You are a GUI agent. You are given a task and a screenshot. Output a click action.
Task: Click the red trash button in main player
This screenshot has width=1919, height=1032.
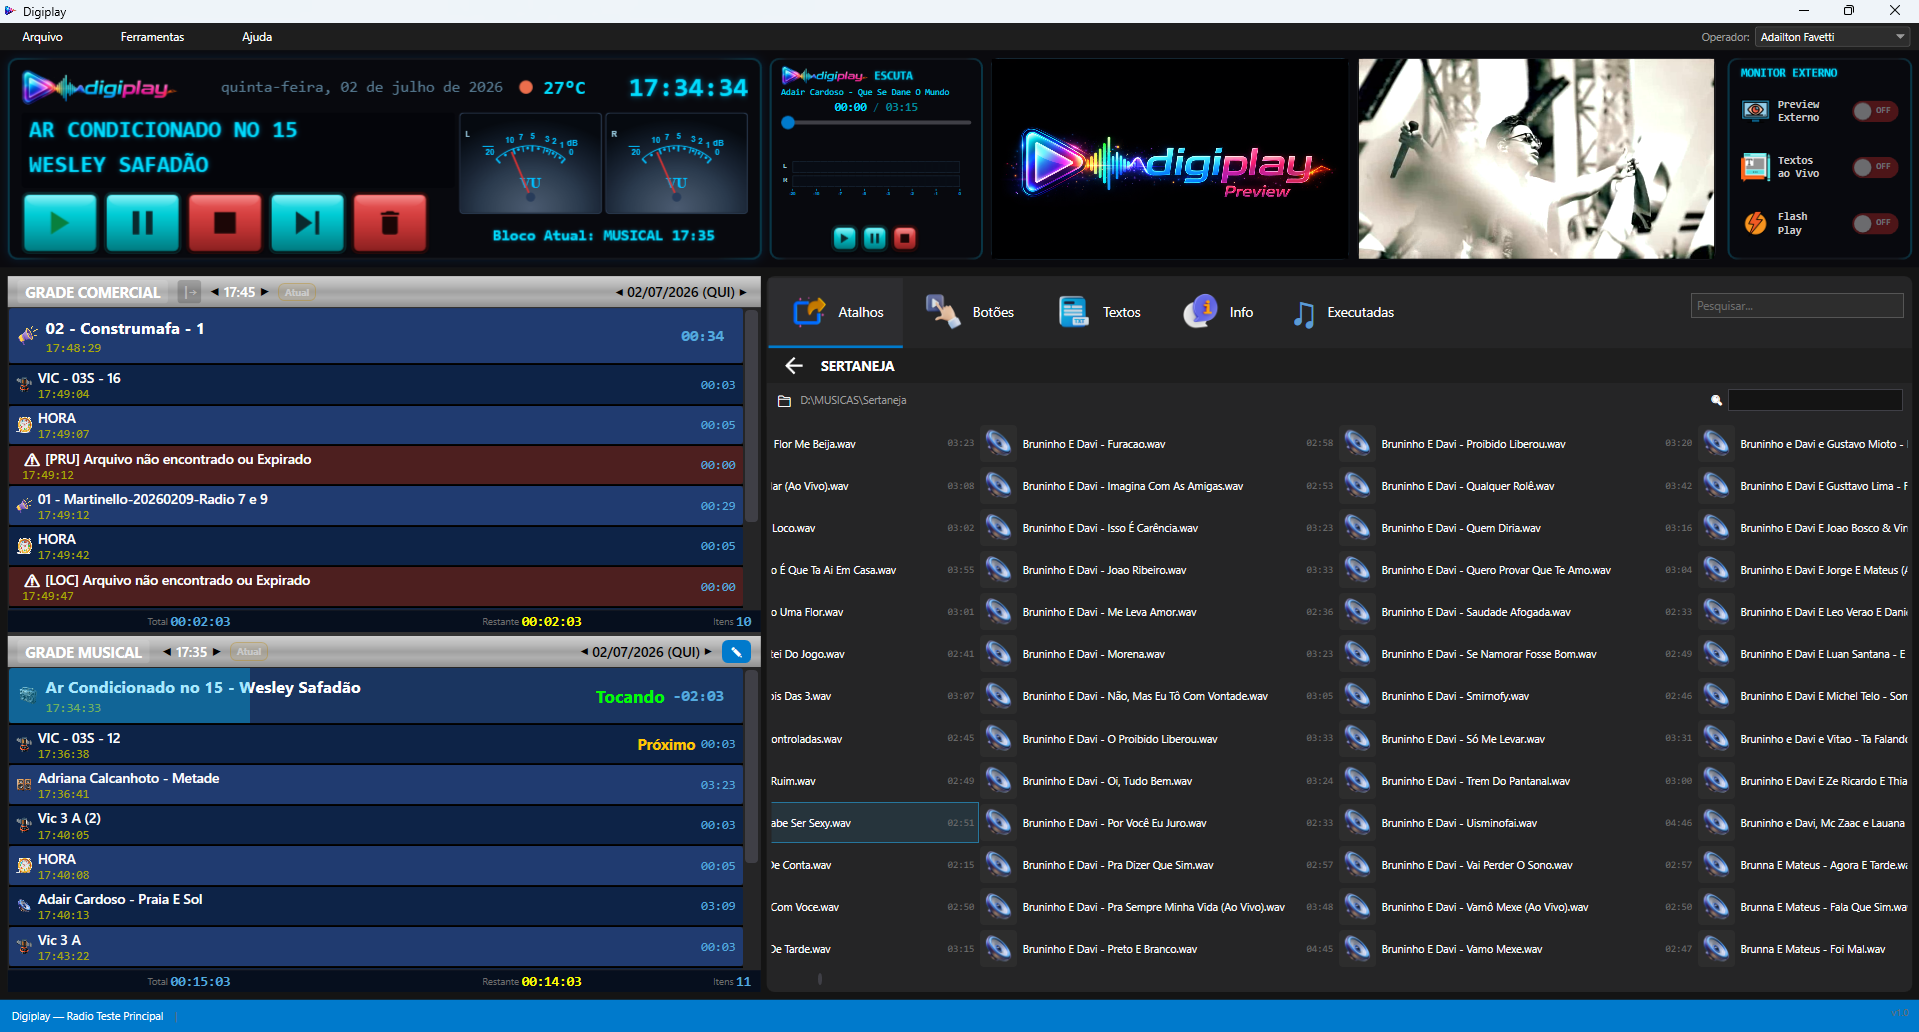click(390, 222)
